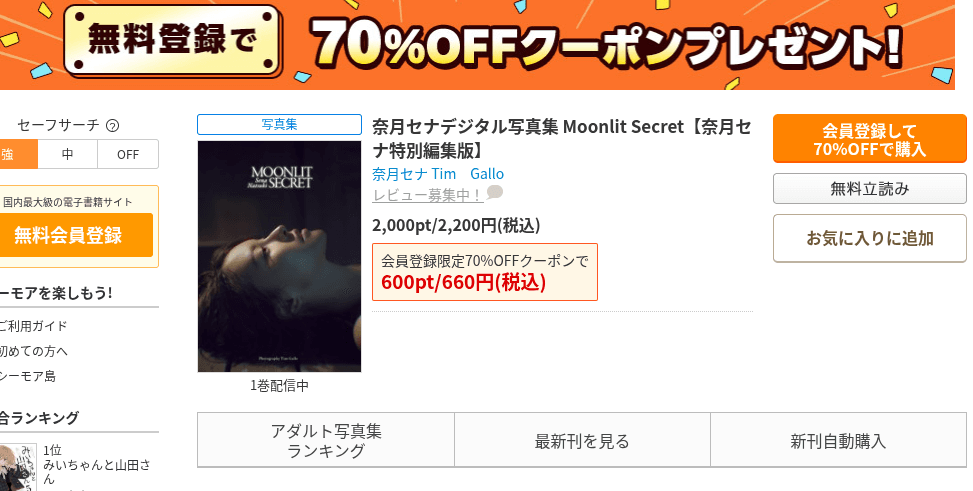Open the Gallo author link
973x491 pixels.
tap(487, 174)
